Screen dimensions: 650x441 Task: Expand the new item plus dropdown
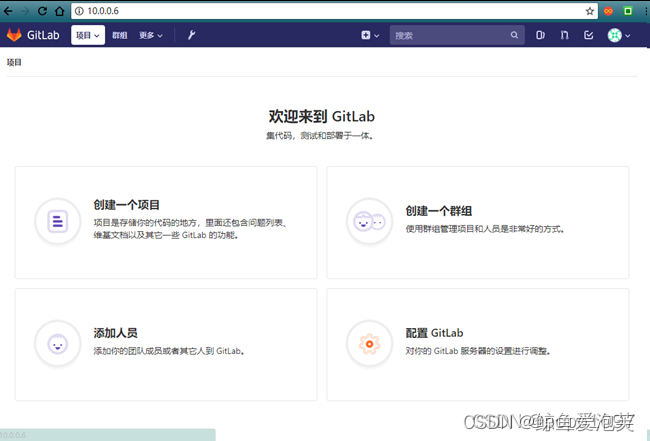coord(370,35)
